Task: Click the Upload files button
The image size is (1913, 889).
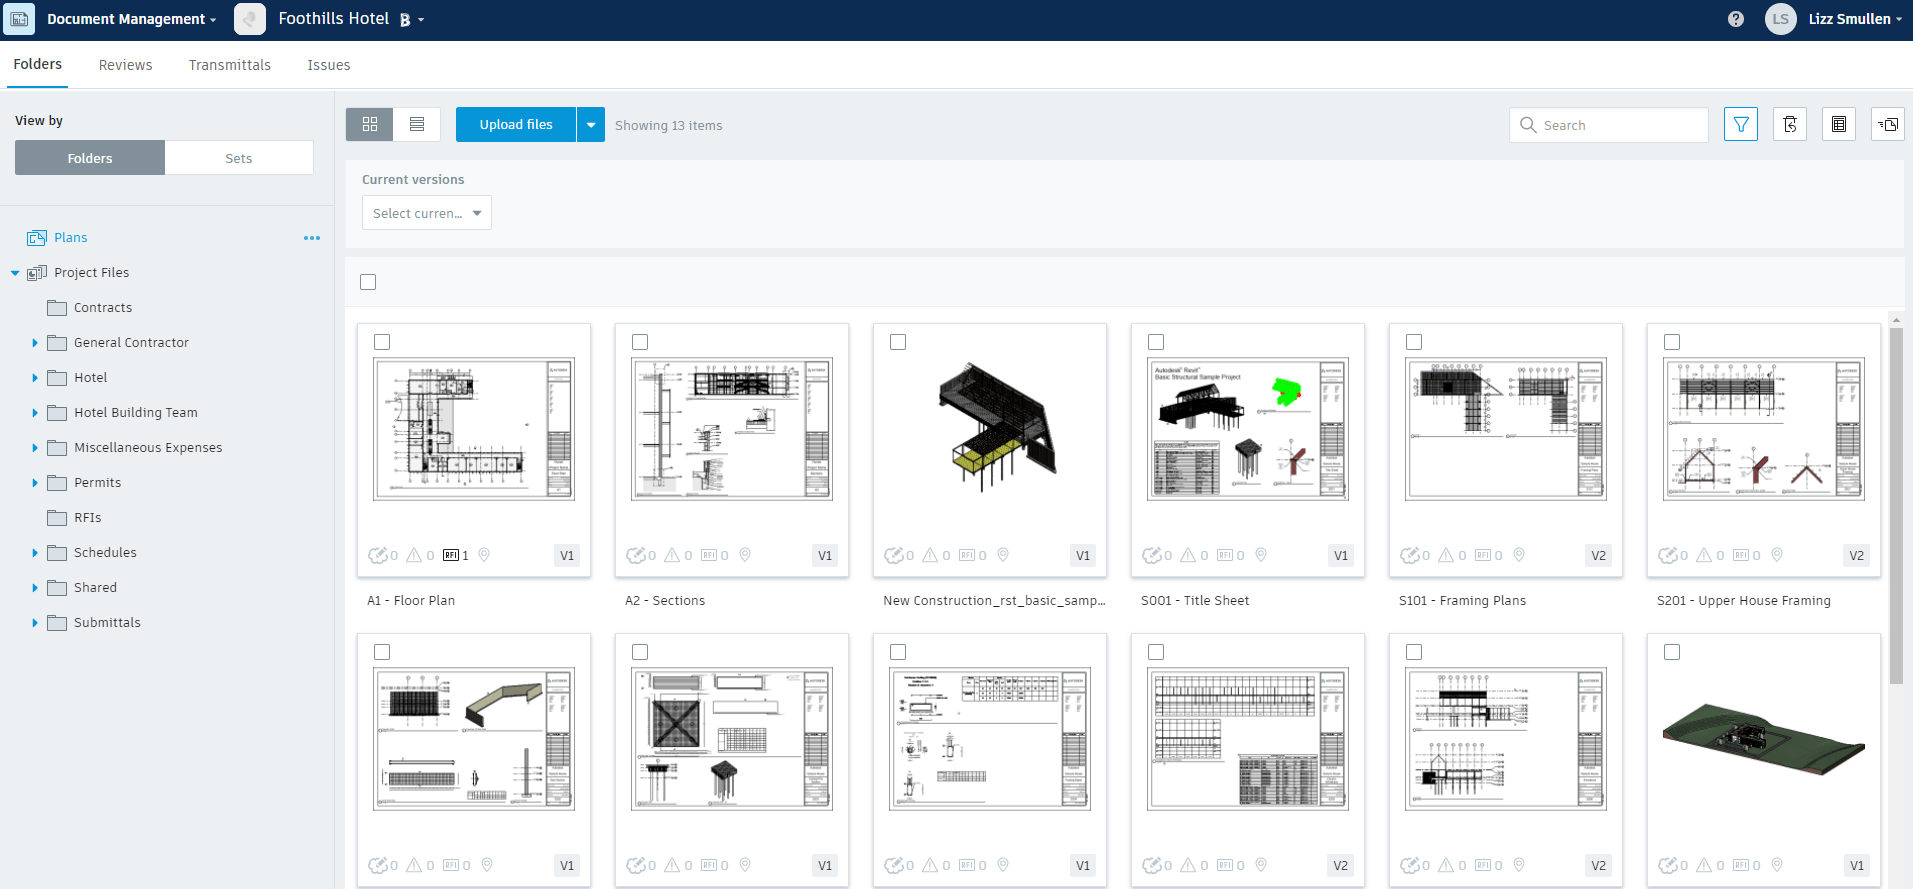Action: pyautogui.click(x=516, y=125)
